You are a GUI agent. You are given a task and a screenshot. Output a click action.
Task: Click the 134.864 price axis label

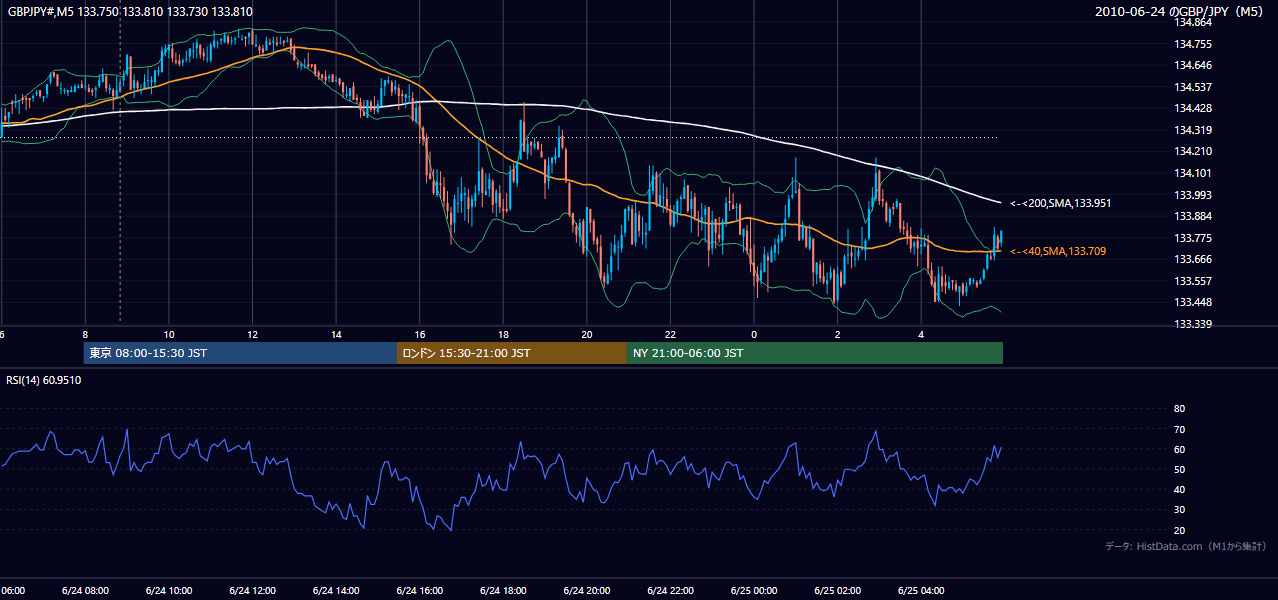pos(1194,22)
